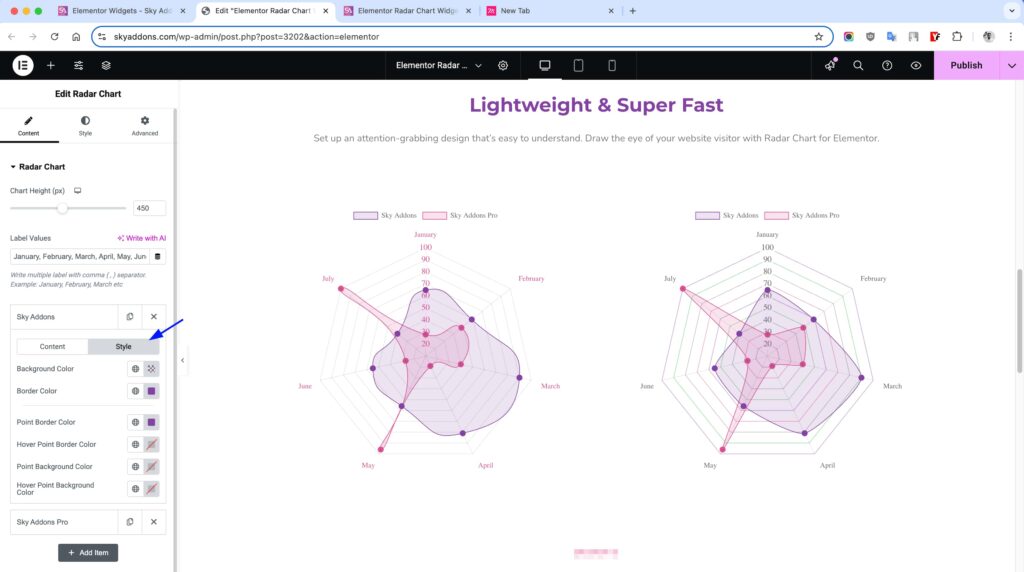Open global colors for Border Color
Screen dimensions: 1024x572
135,391
